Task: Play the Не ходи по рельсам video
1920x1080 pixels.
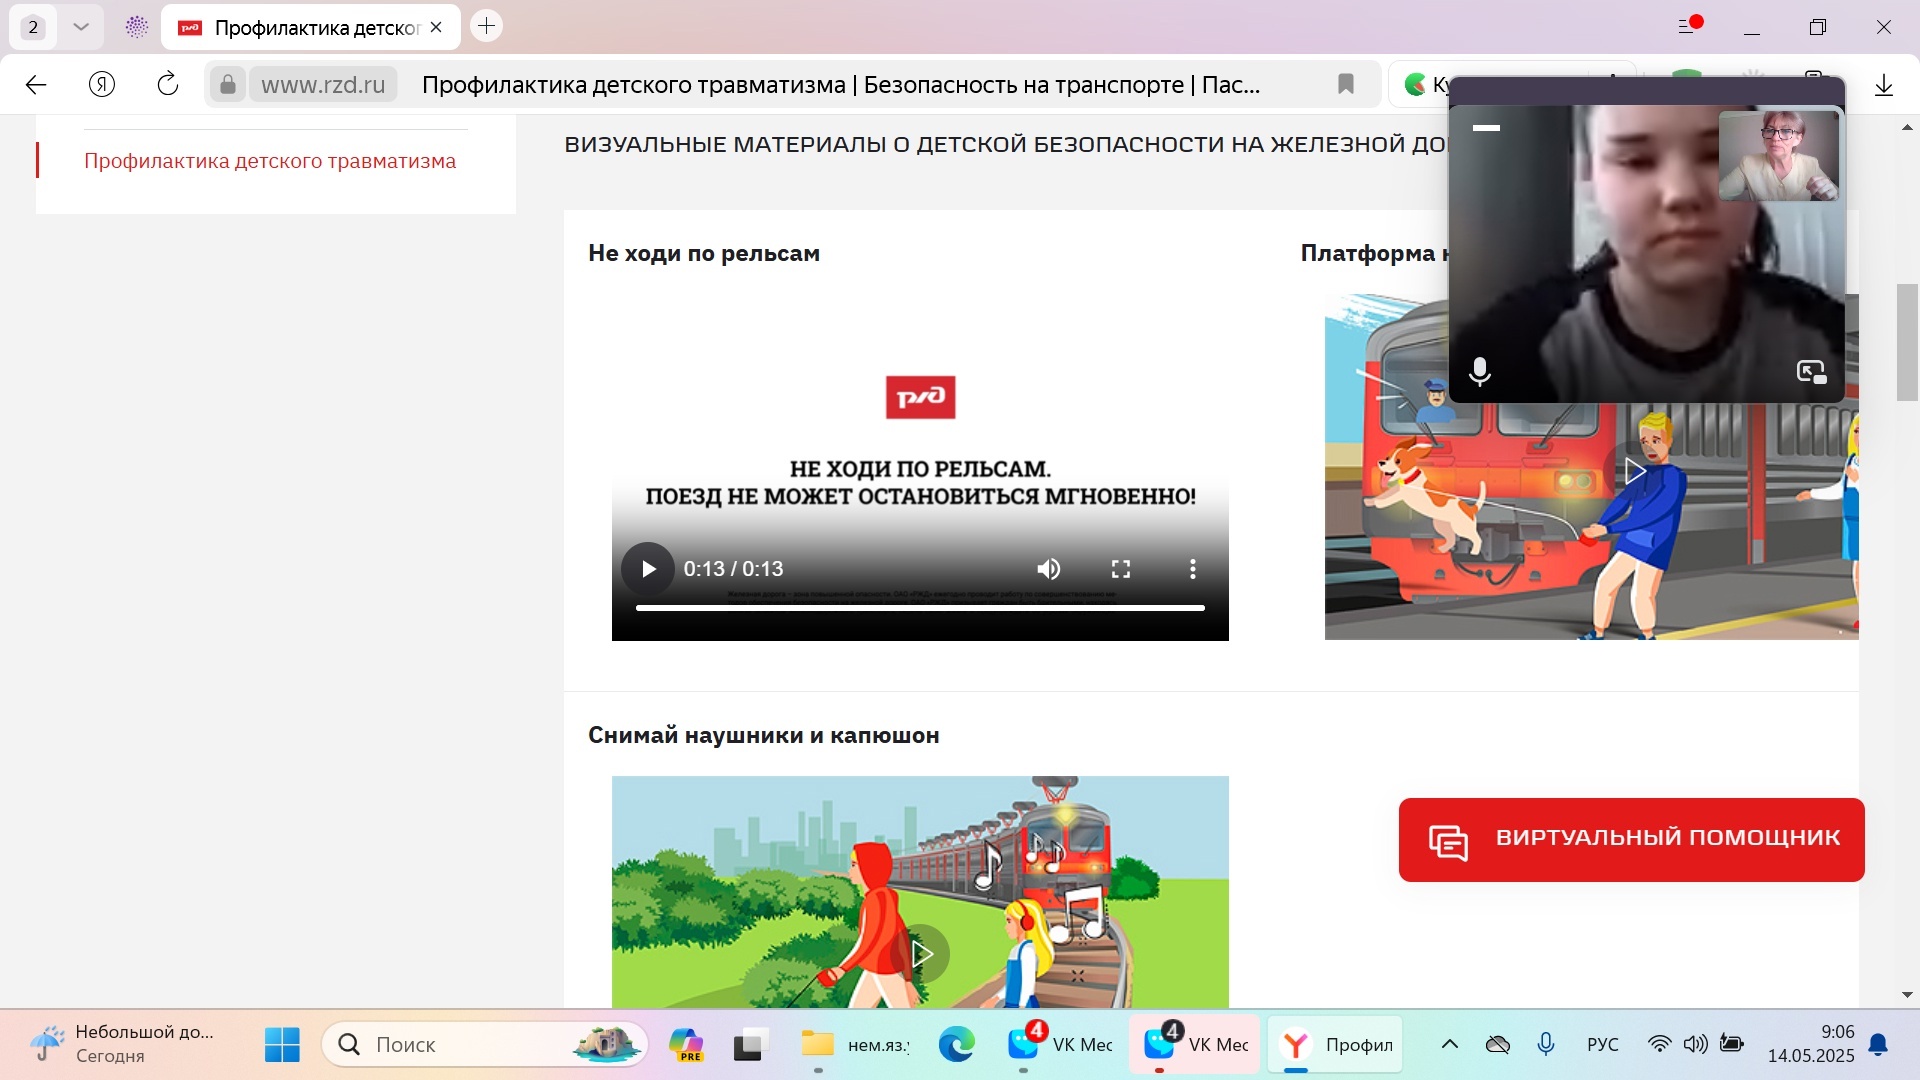Action: [x=648, y=569]
